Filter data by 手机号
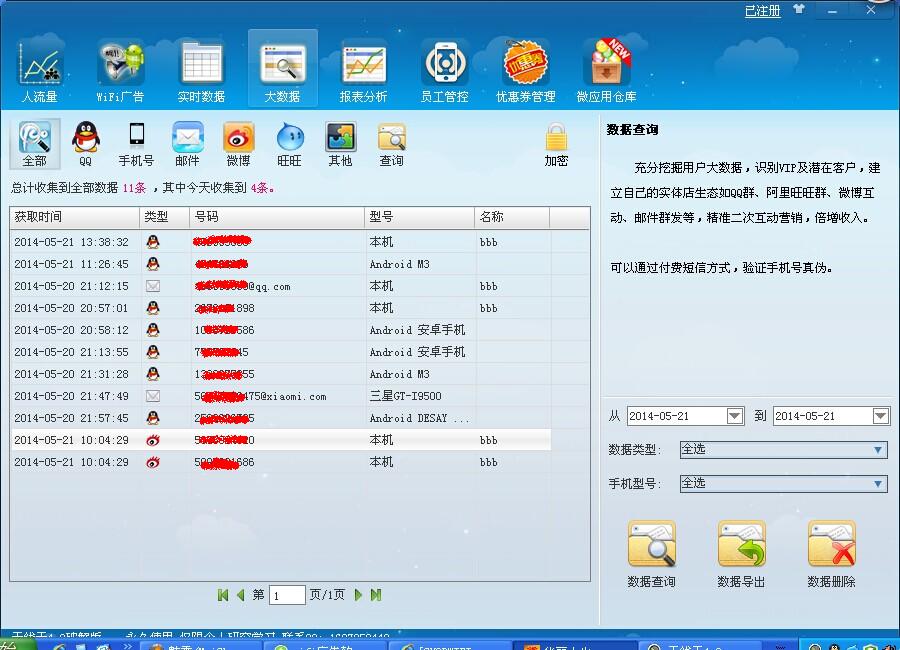Viewport: 900px width, 650px height. point(136,144)
